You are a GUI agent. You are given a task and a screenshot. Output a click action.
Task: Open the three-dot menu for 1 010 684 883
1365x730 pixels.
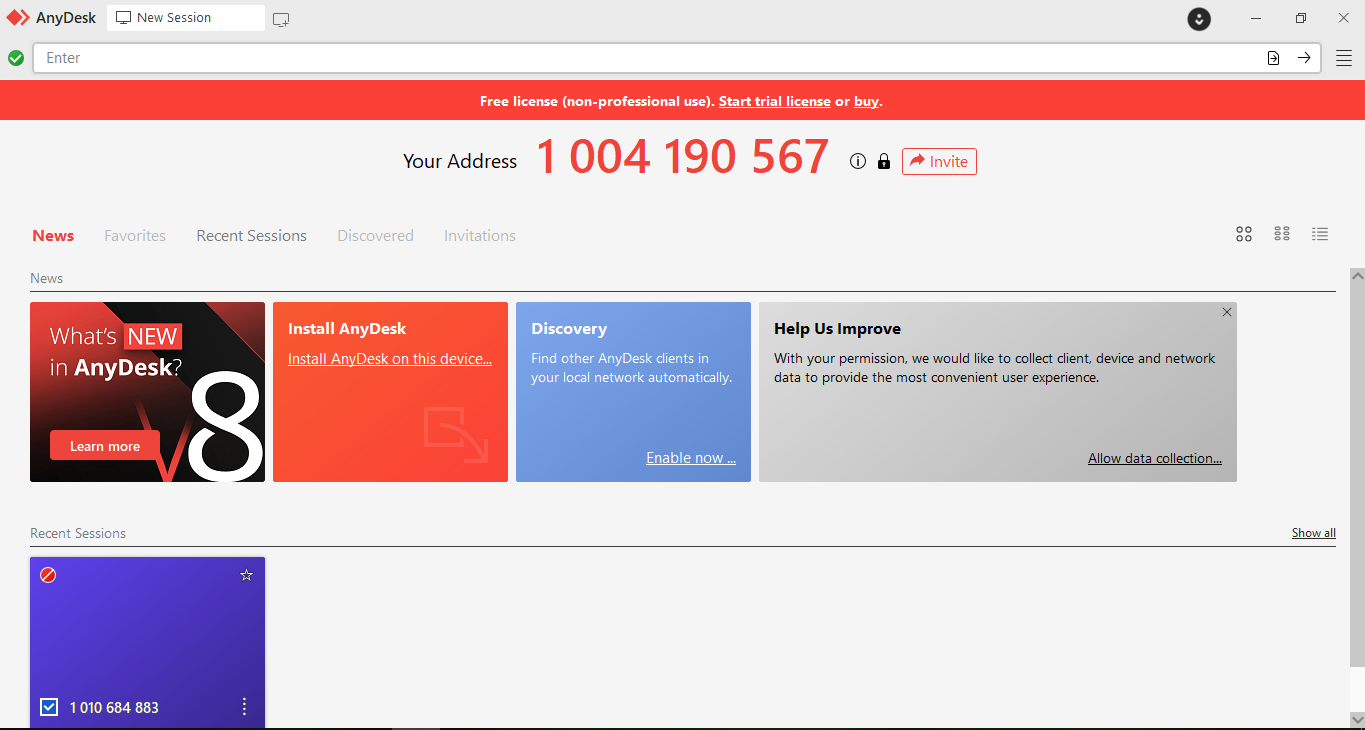(245, 707)
